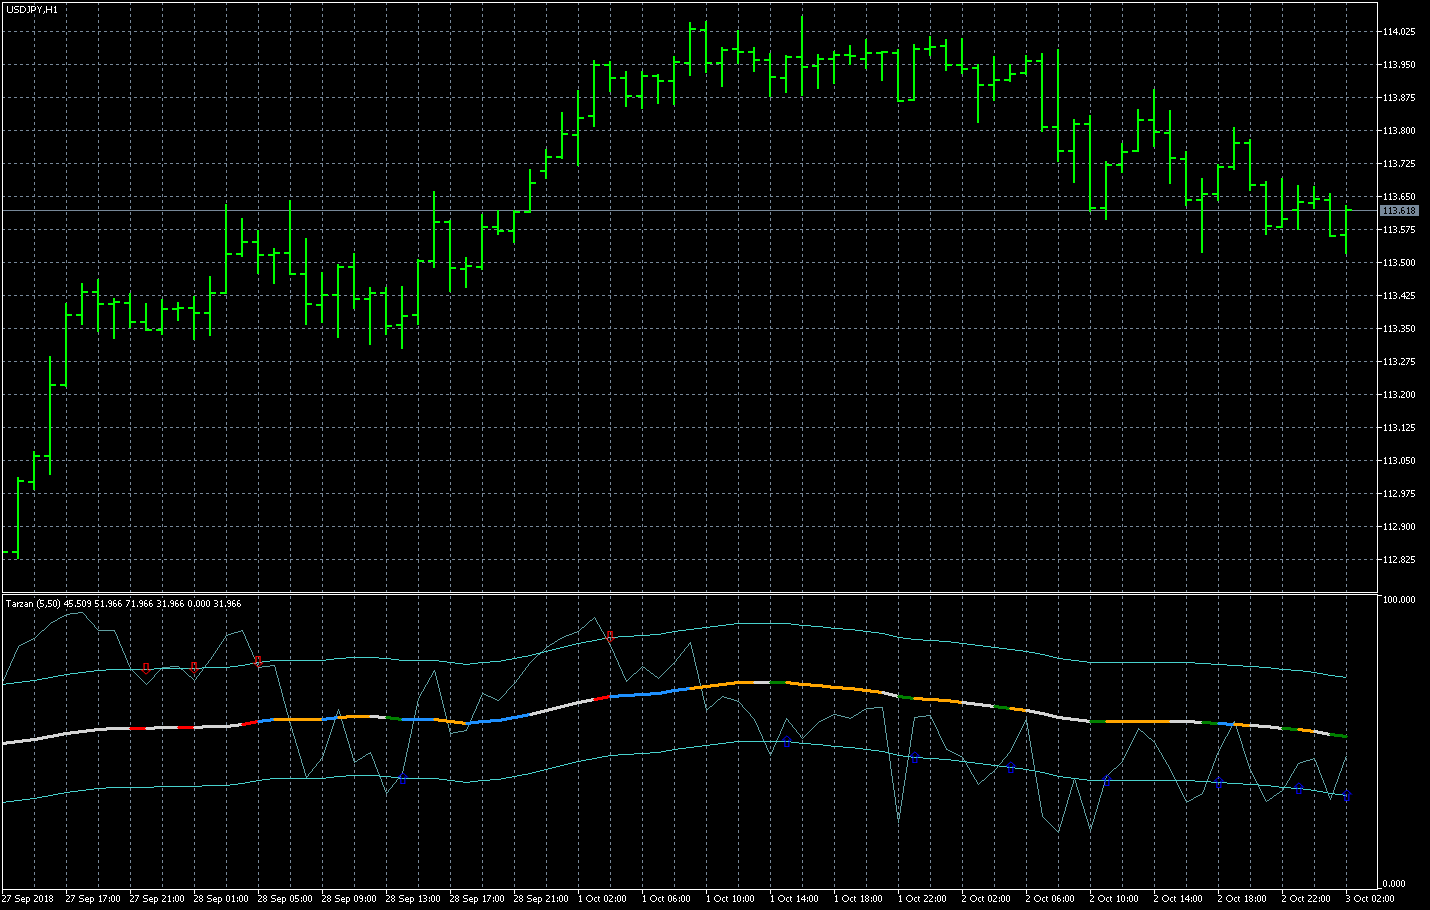Select the "27 Sep 2018" date label
Screen dimensions: 1430x910
28,898
